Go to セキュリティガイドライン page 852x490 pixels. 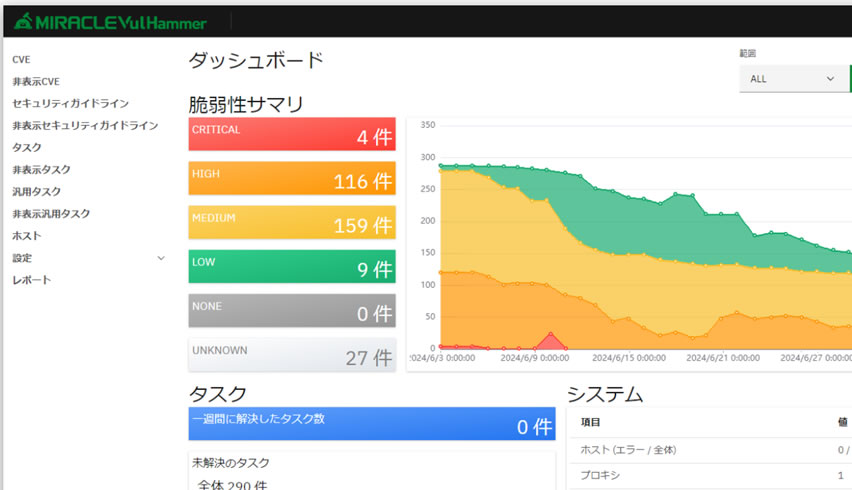[70, 104]
